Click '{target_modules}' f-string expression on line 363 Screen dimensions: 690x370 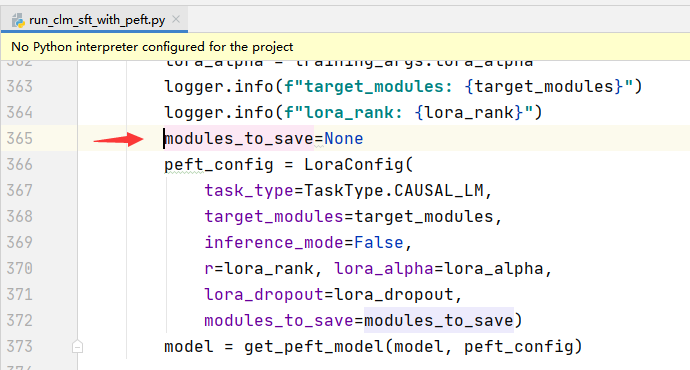click(x=544, y=87)
